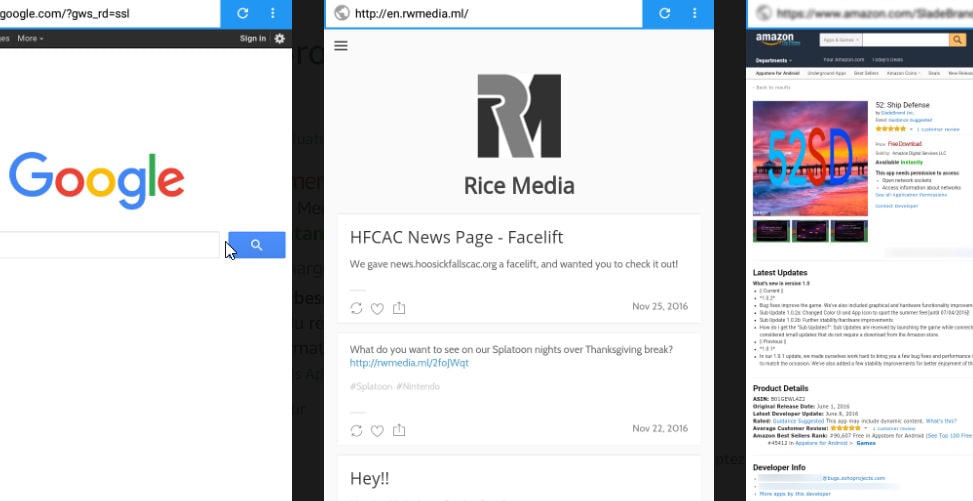The height and width of the screenshot is (501, 973).
Task: Open the hamburger menu on Rice Media page
Action: (x=341, y=45)
